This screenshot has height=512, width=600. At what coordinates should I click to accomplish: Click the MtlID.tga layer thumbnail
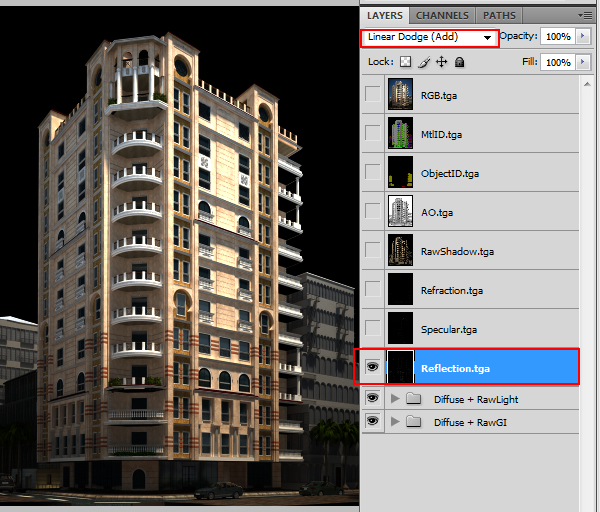pos(400,133)
